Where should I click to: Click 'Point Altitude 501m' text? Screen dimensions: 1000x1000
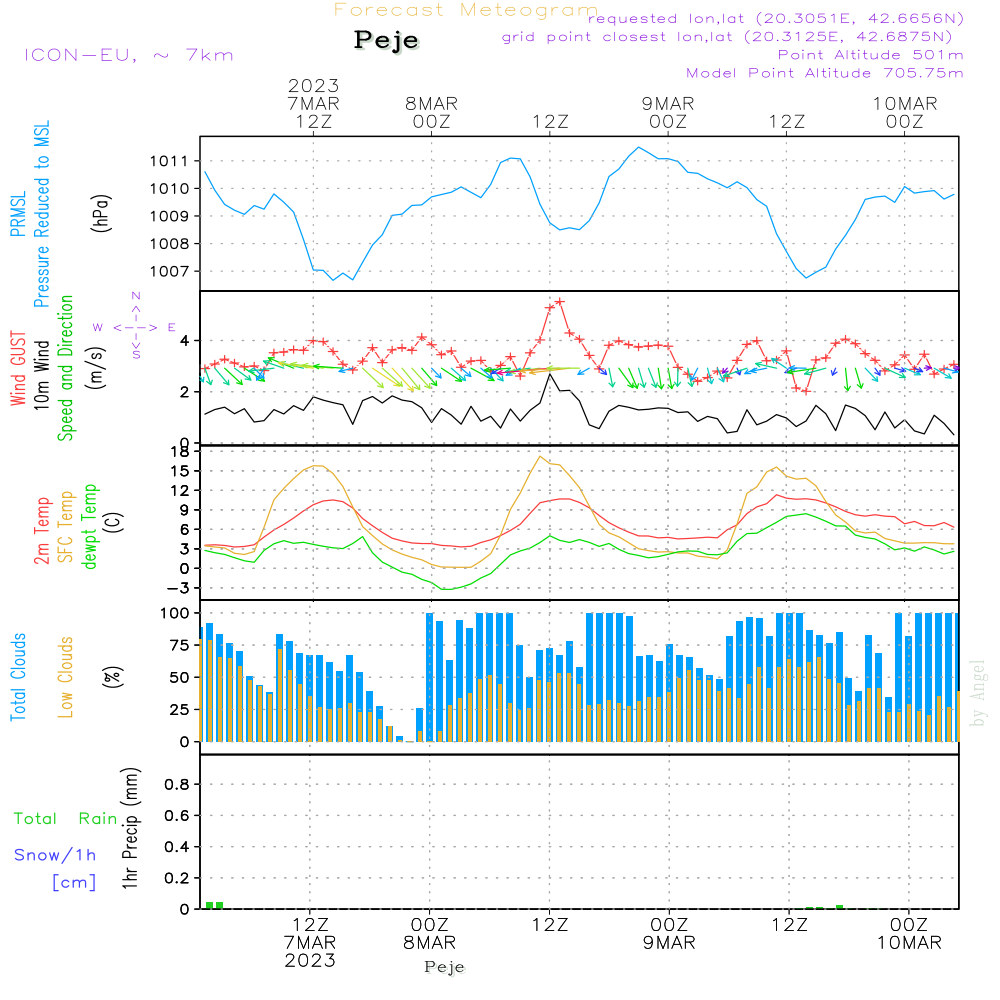871,55
